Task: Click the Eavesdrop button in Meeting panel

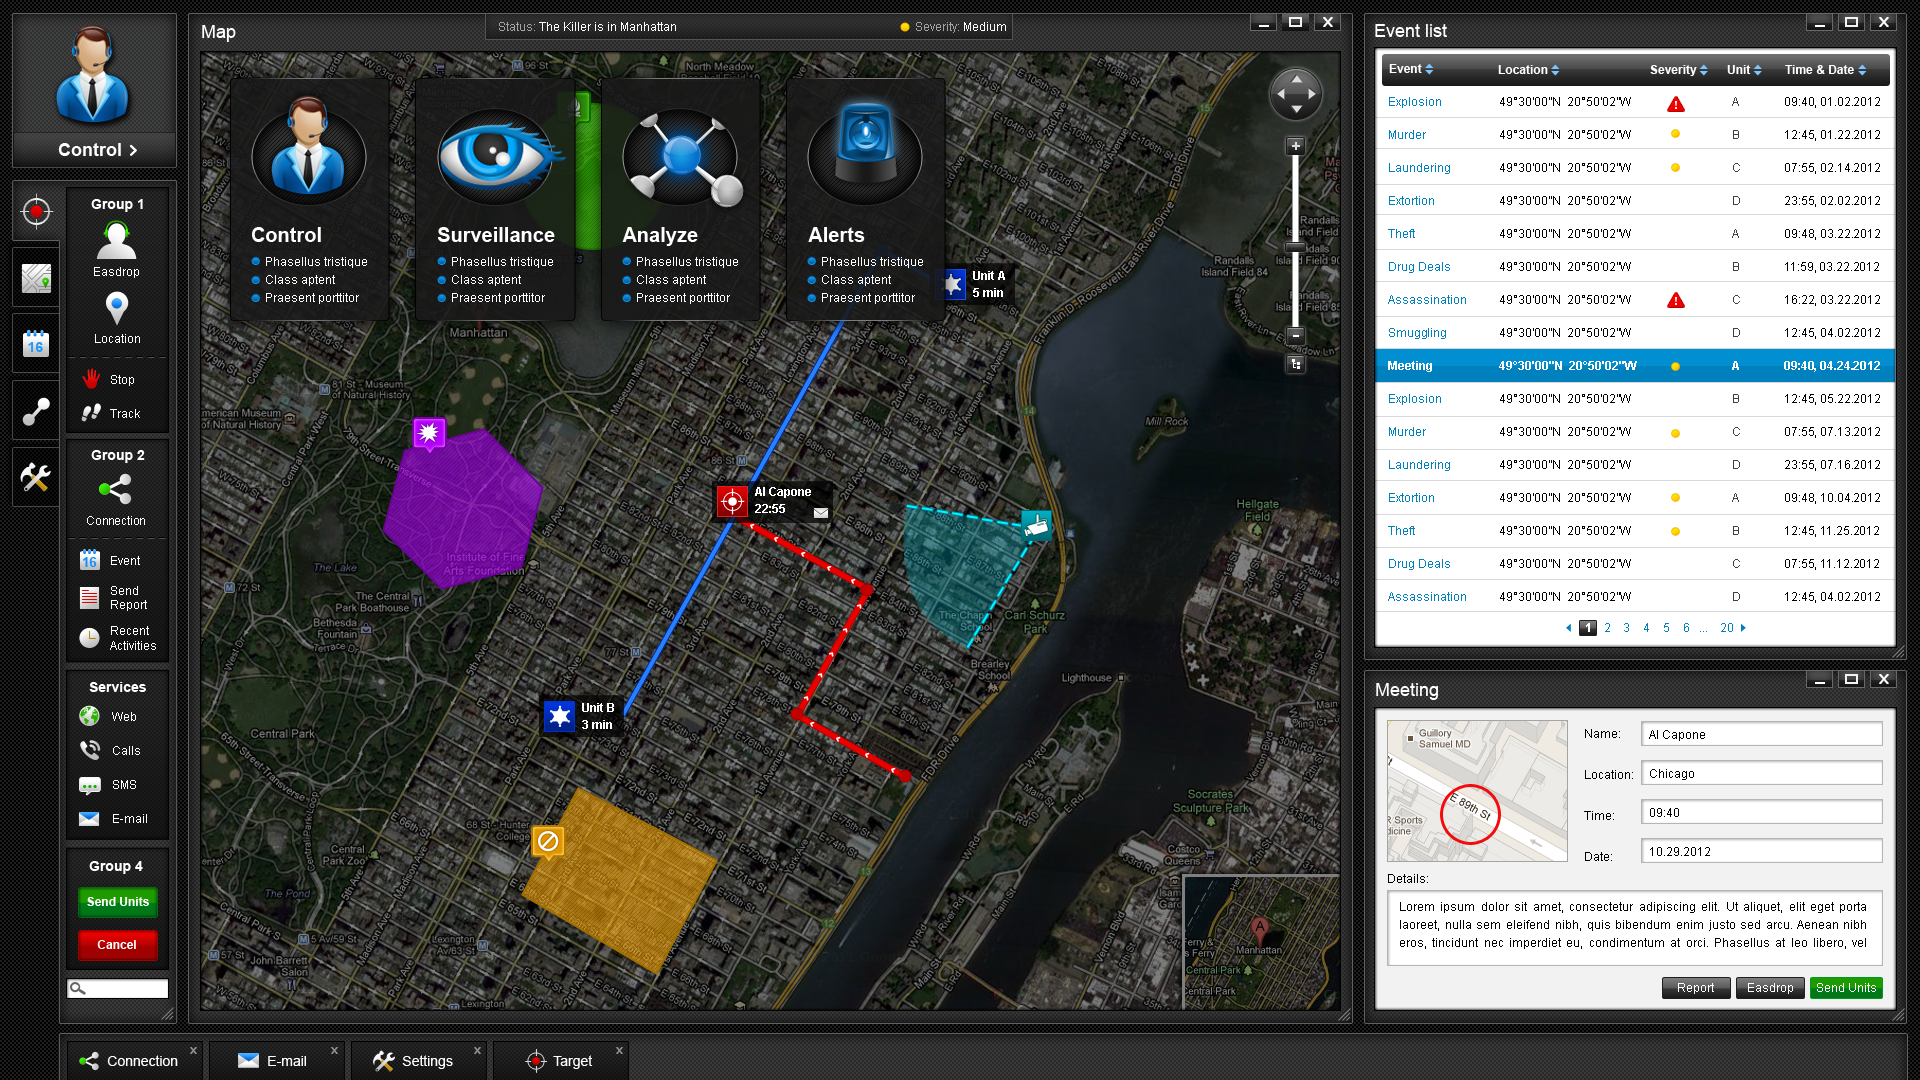Action: 1770,988
